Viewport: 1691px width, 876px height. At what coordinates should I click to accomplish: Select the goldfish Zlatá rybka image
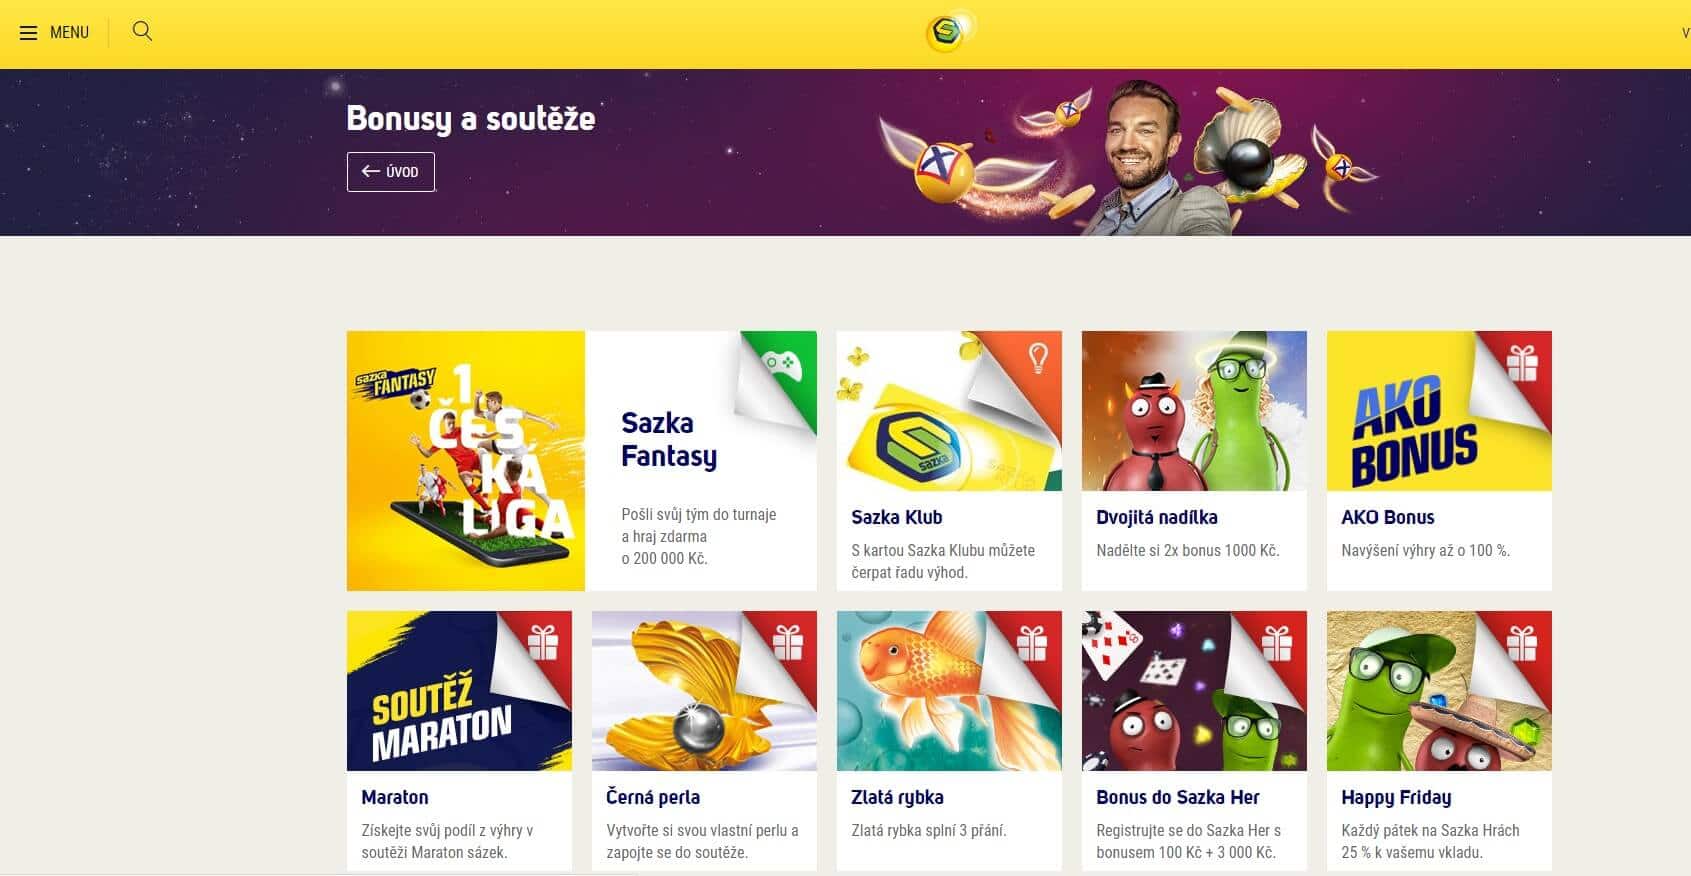(x=949, y=691)
